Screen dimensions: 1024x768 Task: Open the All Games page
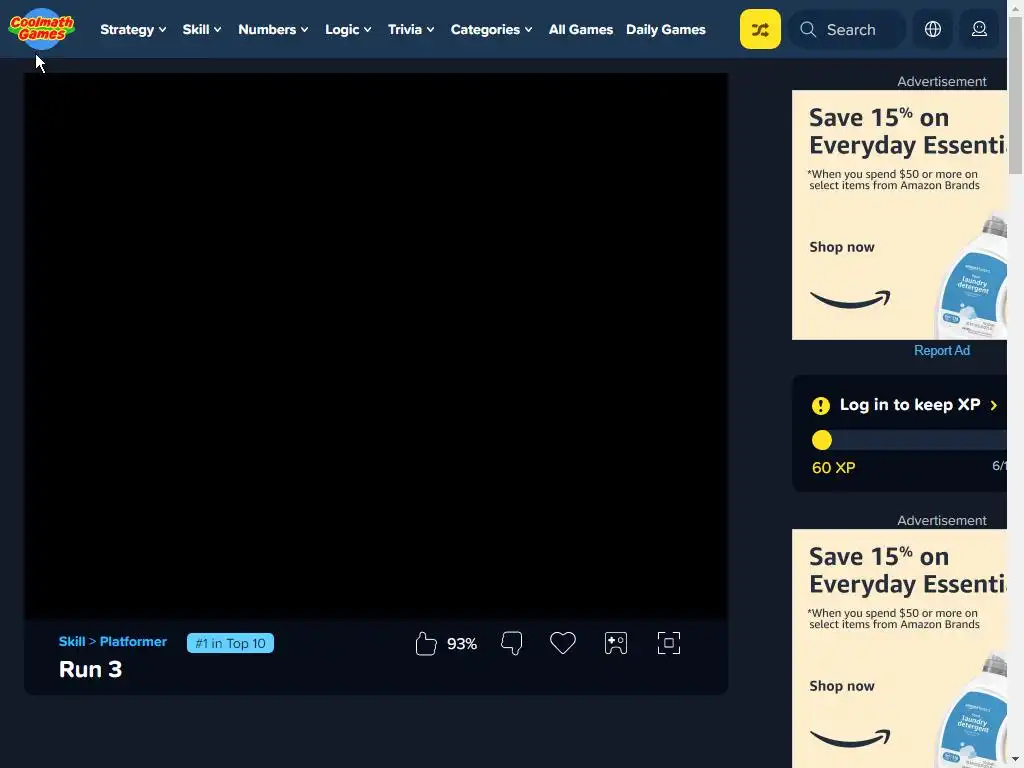[581, 29]
